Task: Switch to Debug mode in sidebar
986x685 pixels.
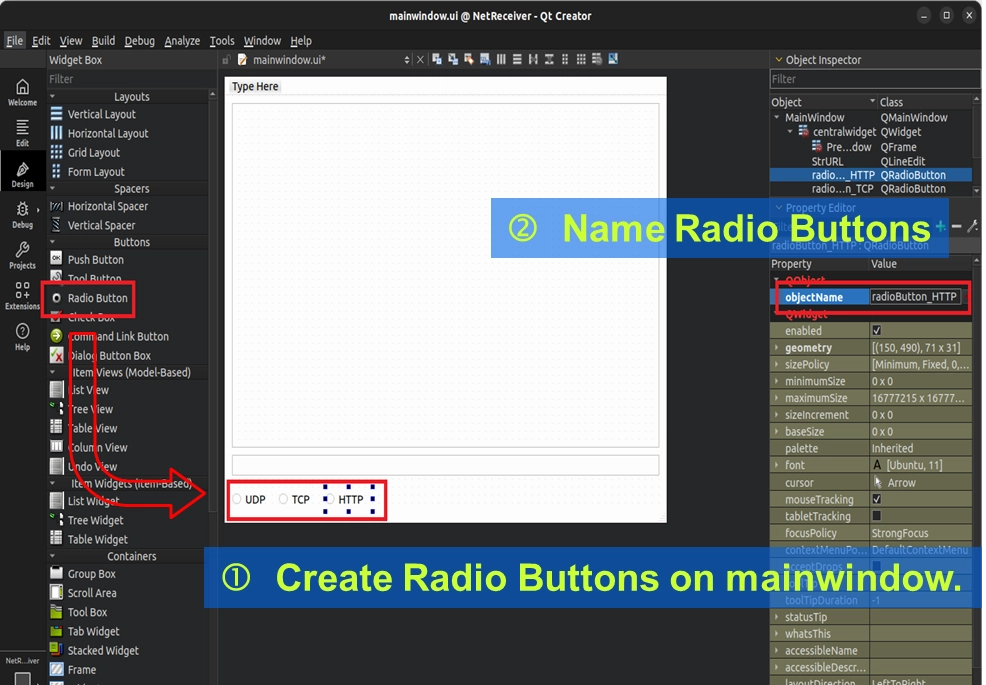Action: tap(23, 215)
